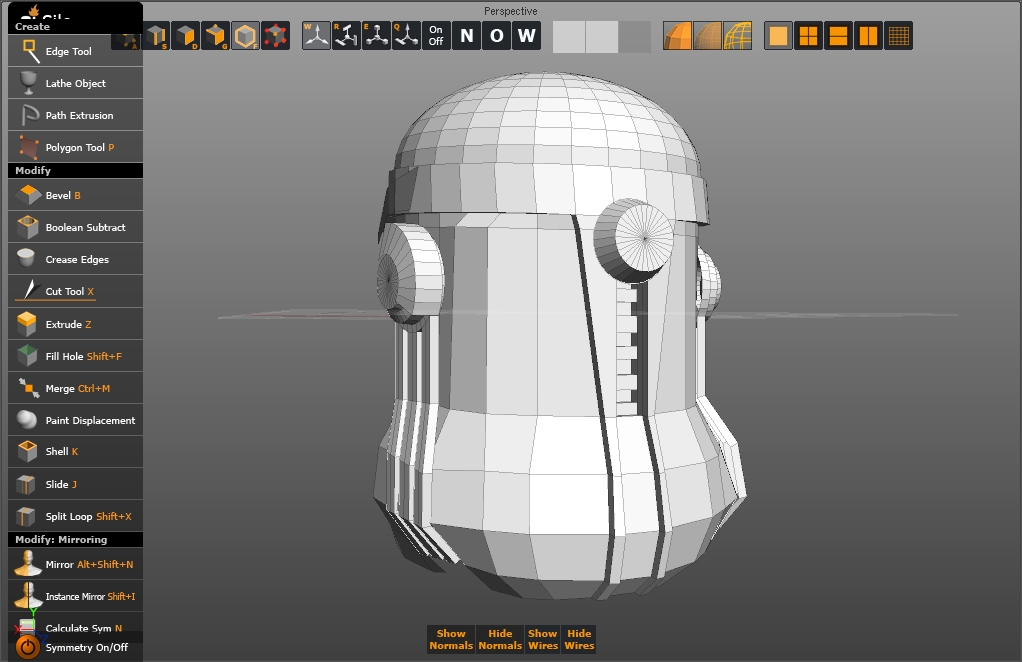Screen dimensions: 1022x662
Task: Open Paint Displacement
Action: click(x=75, y=420)
